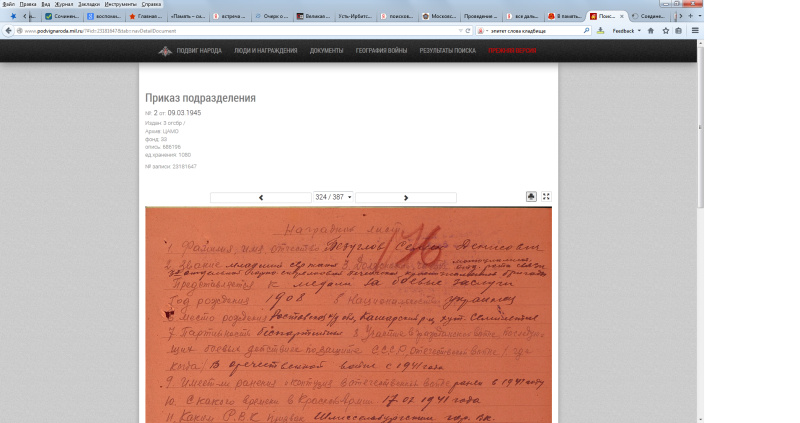Viewport: 800px width, 423px height.
Task: Switch to the Главная tab
Action: tap(145, 16)
